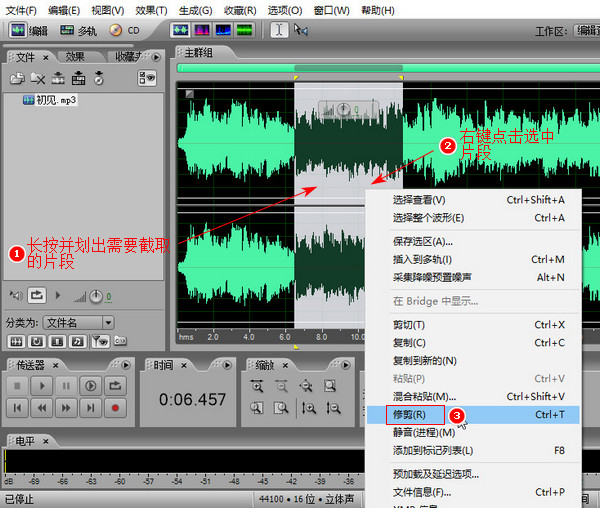Viewport: 600px width, 508px height.
Task: Choose 修剪(R) from the context menu
Action: (410, 414)
